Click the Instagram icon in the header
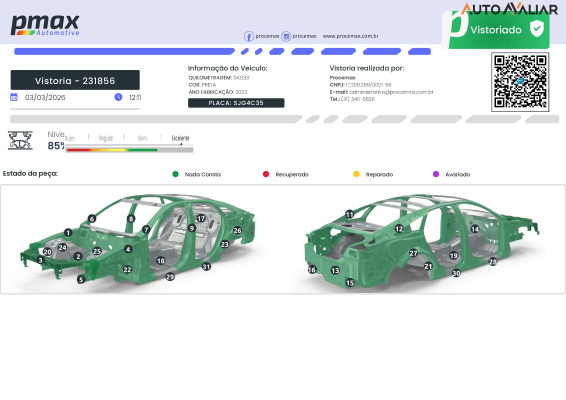This screenshot has height=400, width=566. tap(286, 36)
